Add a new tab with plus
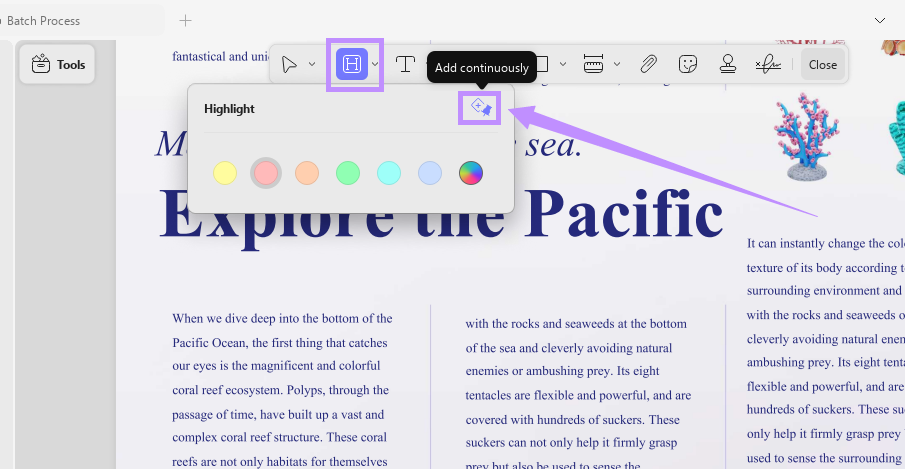Viewport: 905px width, 469px height. coord(185,21)
